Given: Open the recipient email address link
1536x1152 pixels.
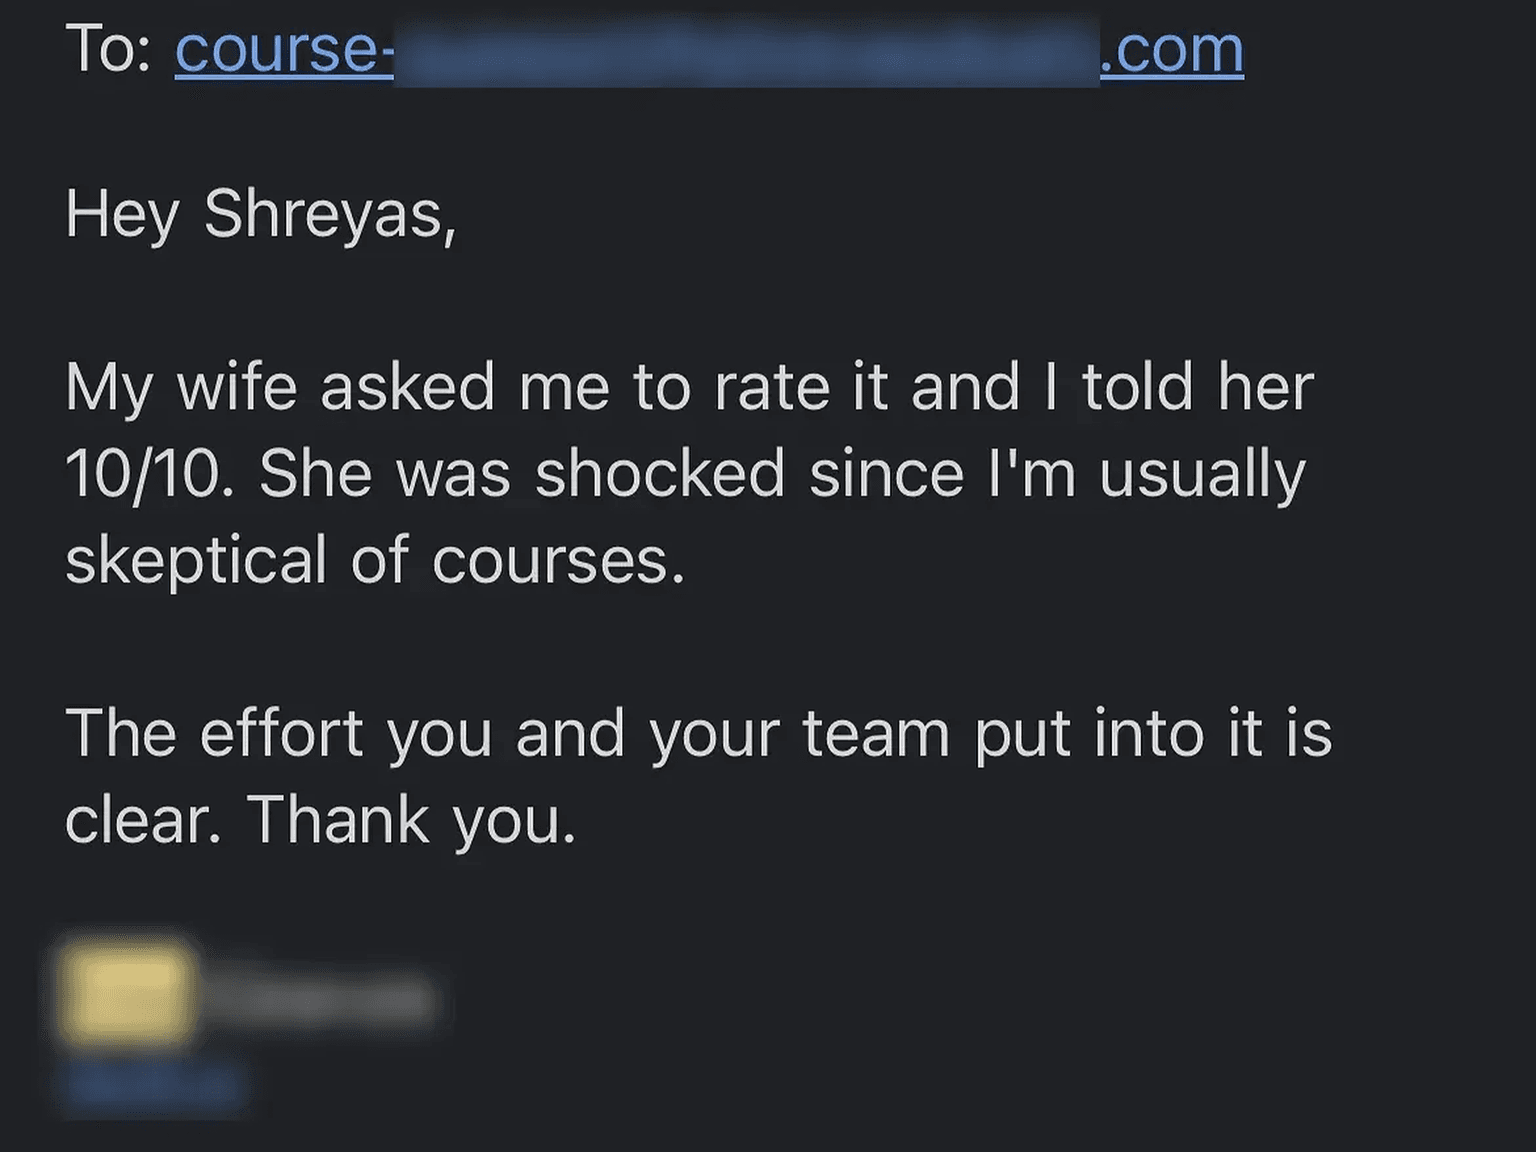Looking at the screenshot, I should (x=708, y=50).
